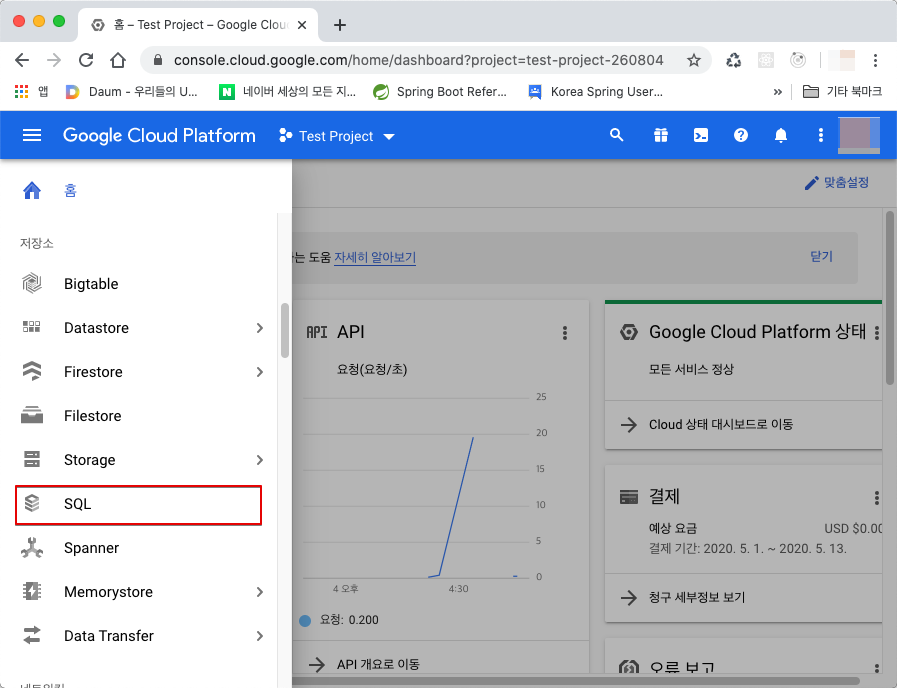The image size is (897, 688).
Task: Click 자세히 알아보기 link
Action: point(375,257)
